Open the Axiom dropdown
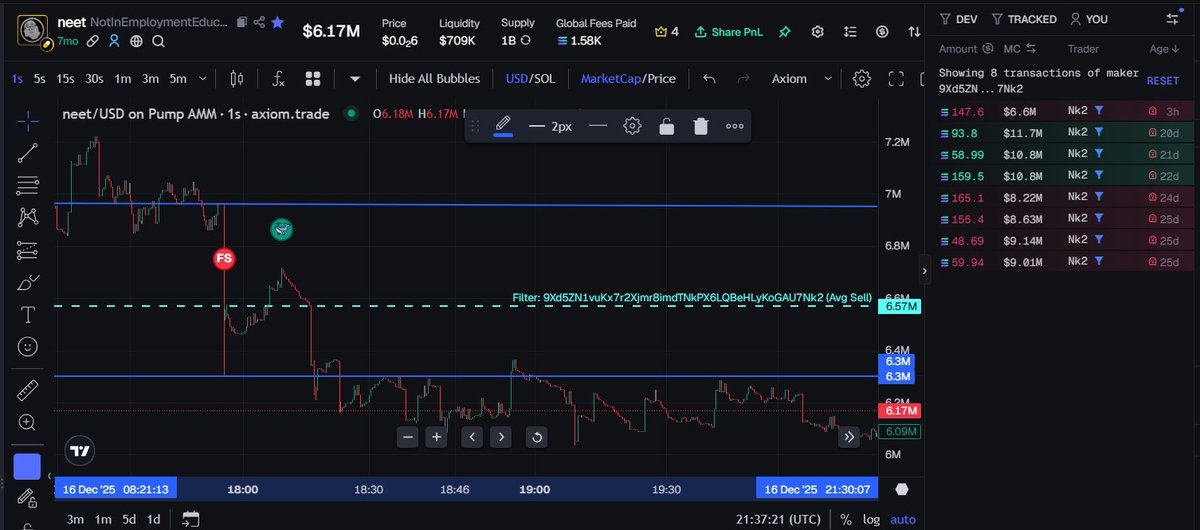 pyautogui.click(x=803, y=78)
